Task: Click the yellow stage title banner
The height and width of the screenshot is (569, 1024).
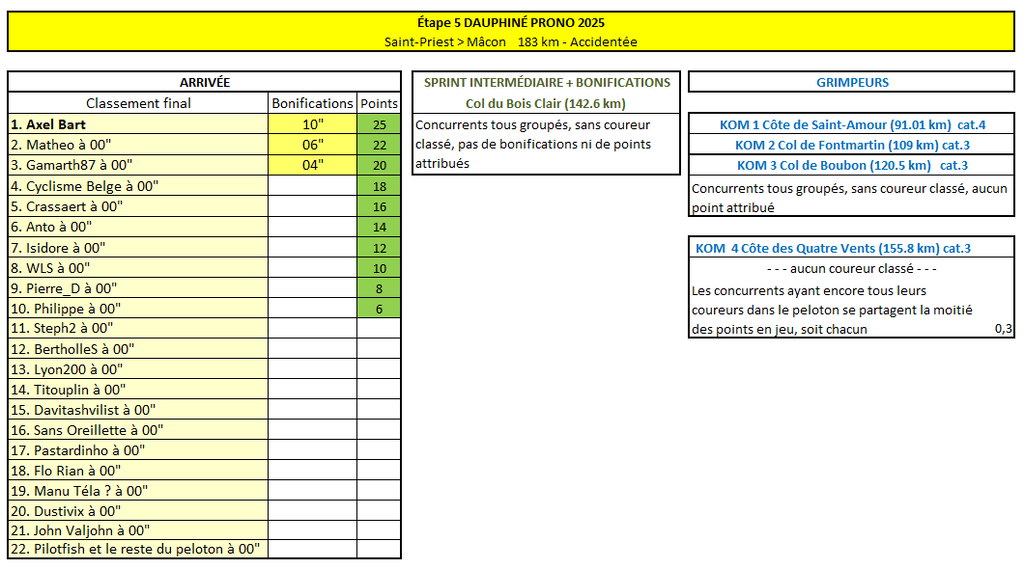Action: (511, 32)
